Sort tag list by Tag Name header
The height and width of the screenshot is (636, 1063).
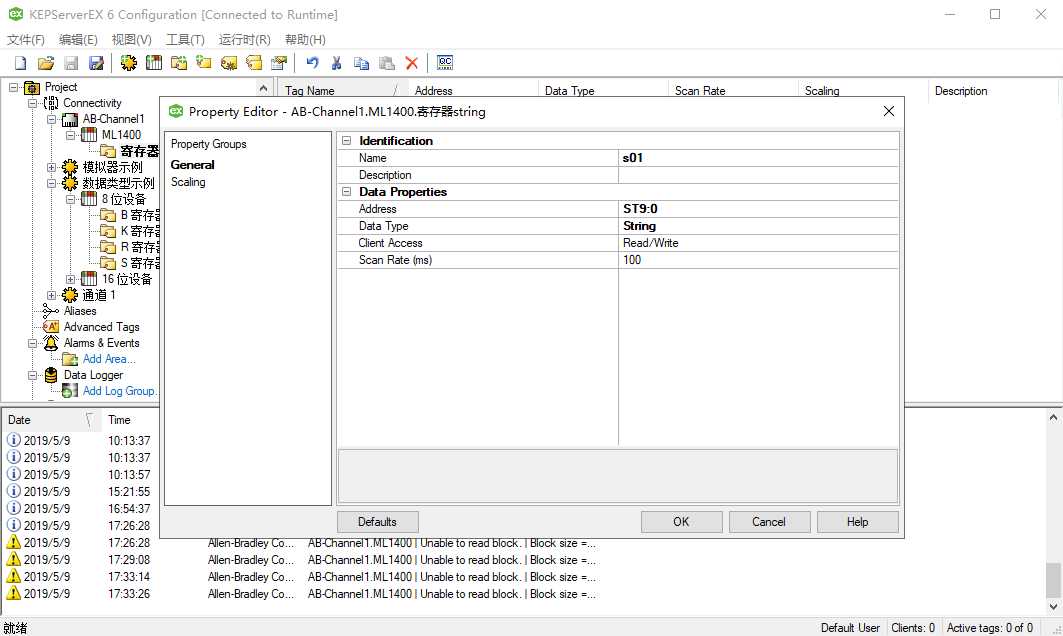click(x=341, y=90)
